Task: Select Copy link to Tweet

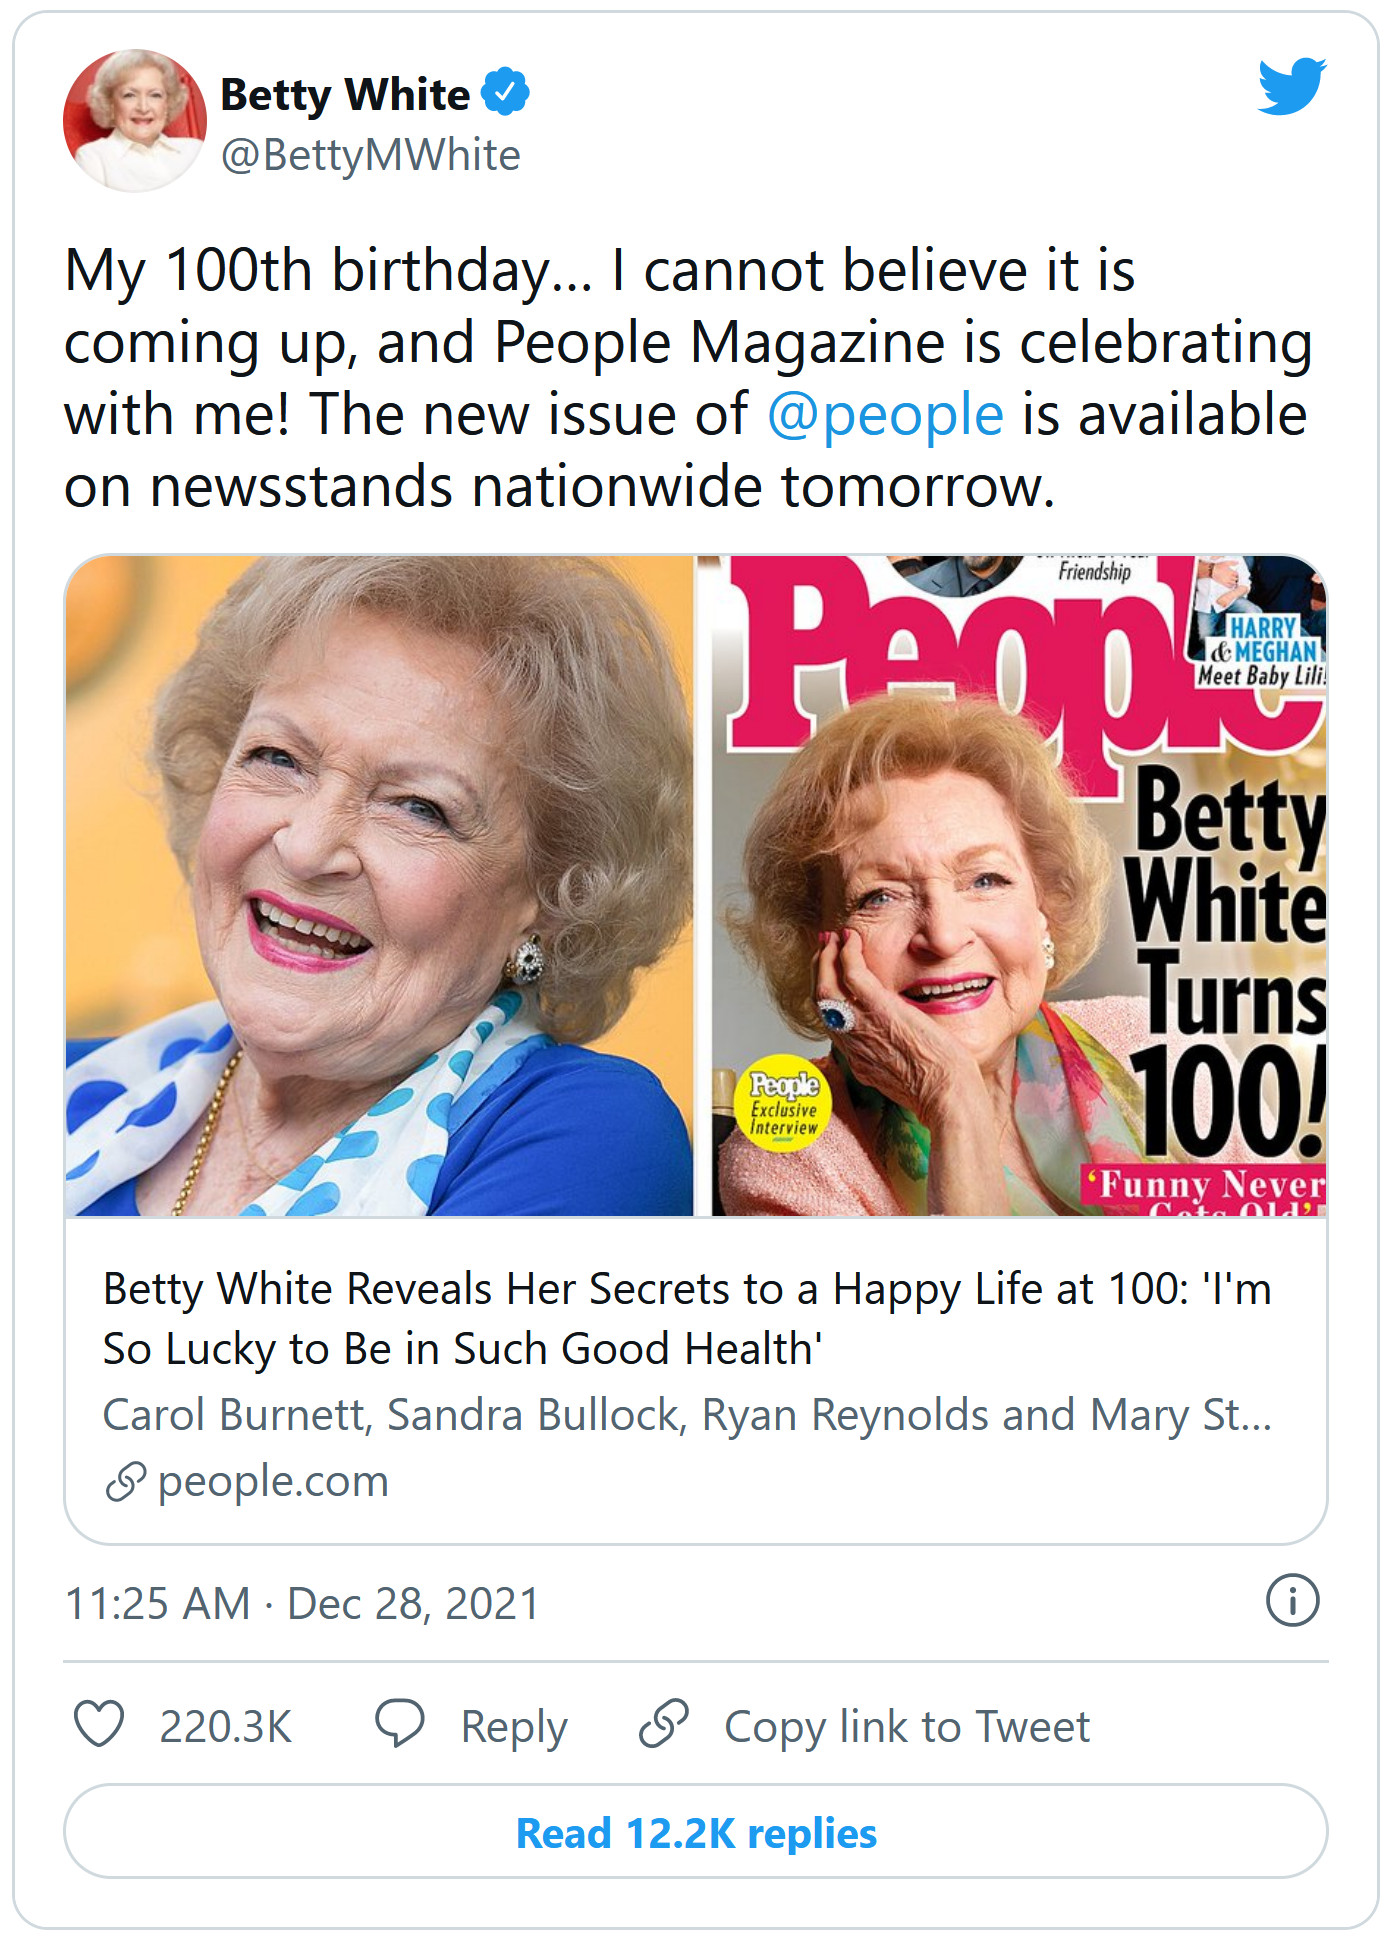Action: 906,1726
